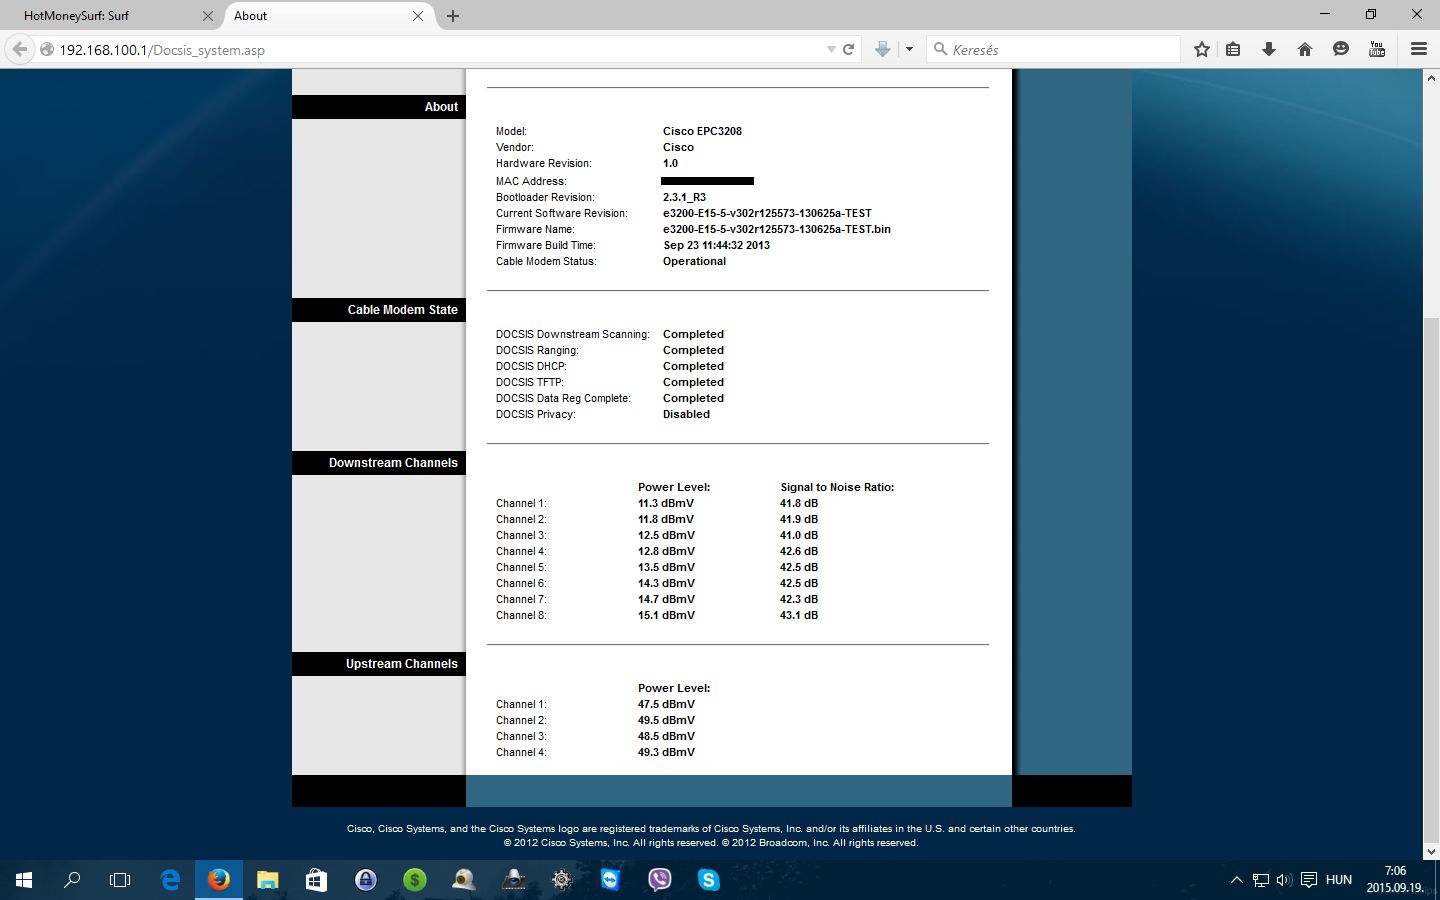This screenshot has width=1440, height=900.
Task: Open TeamViewer from the taskbar
Action: pyautogui.click(x=611, y=880)
